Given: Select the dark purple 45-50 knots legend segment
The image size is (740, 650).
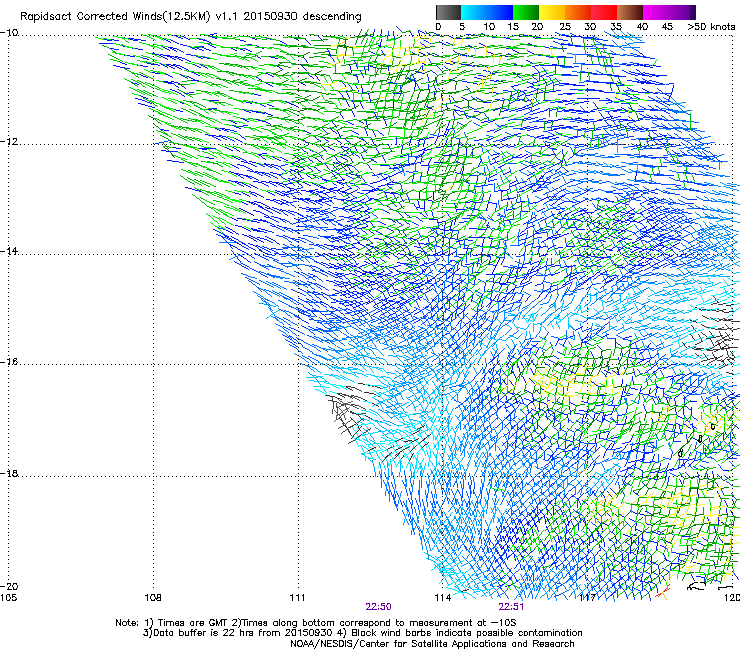Looking at the screenshot, I should [682, 12].
